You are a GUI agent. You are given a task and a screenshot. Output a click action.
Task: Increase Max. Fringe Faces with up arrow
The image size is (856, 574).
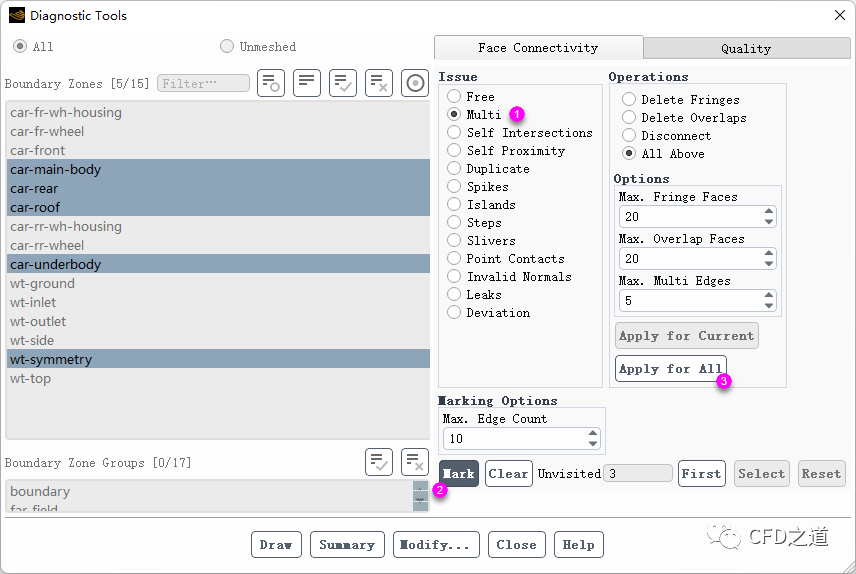(769, 211)
